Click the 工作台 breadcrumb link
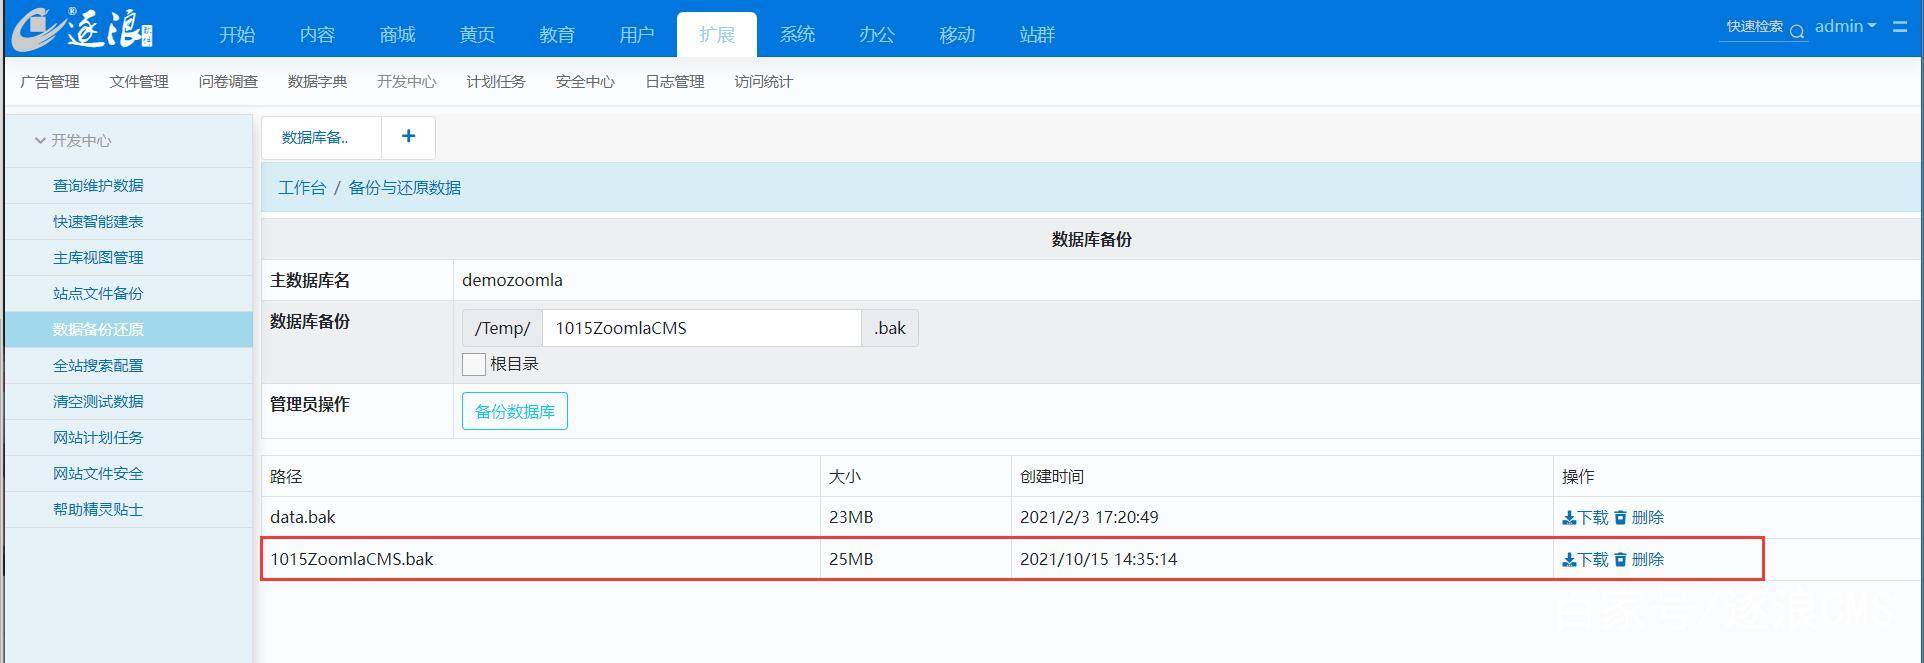This screenshot has width=1924, height=663. pos(302,188)
